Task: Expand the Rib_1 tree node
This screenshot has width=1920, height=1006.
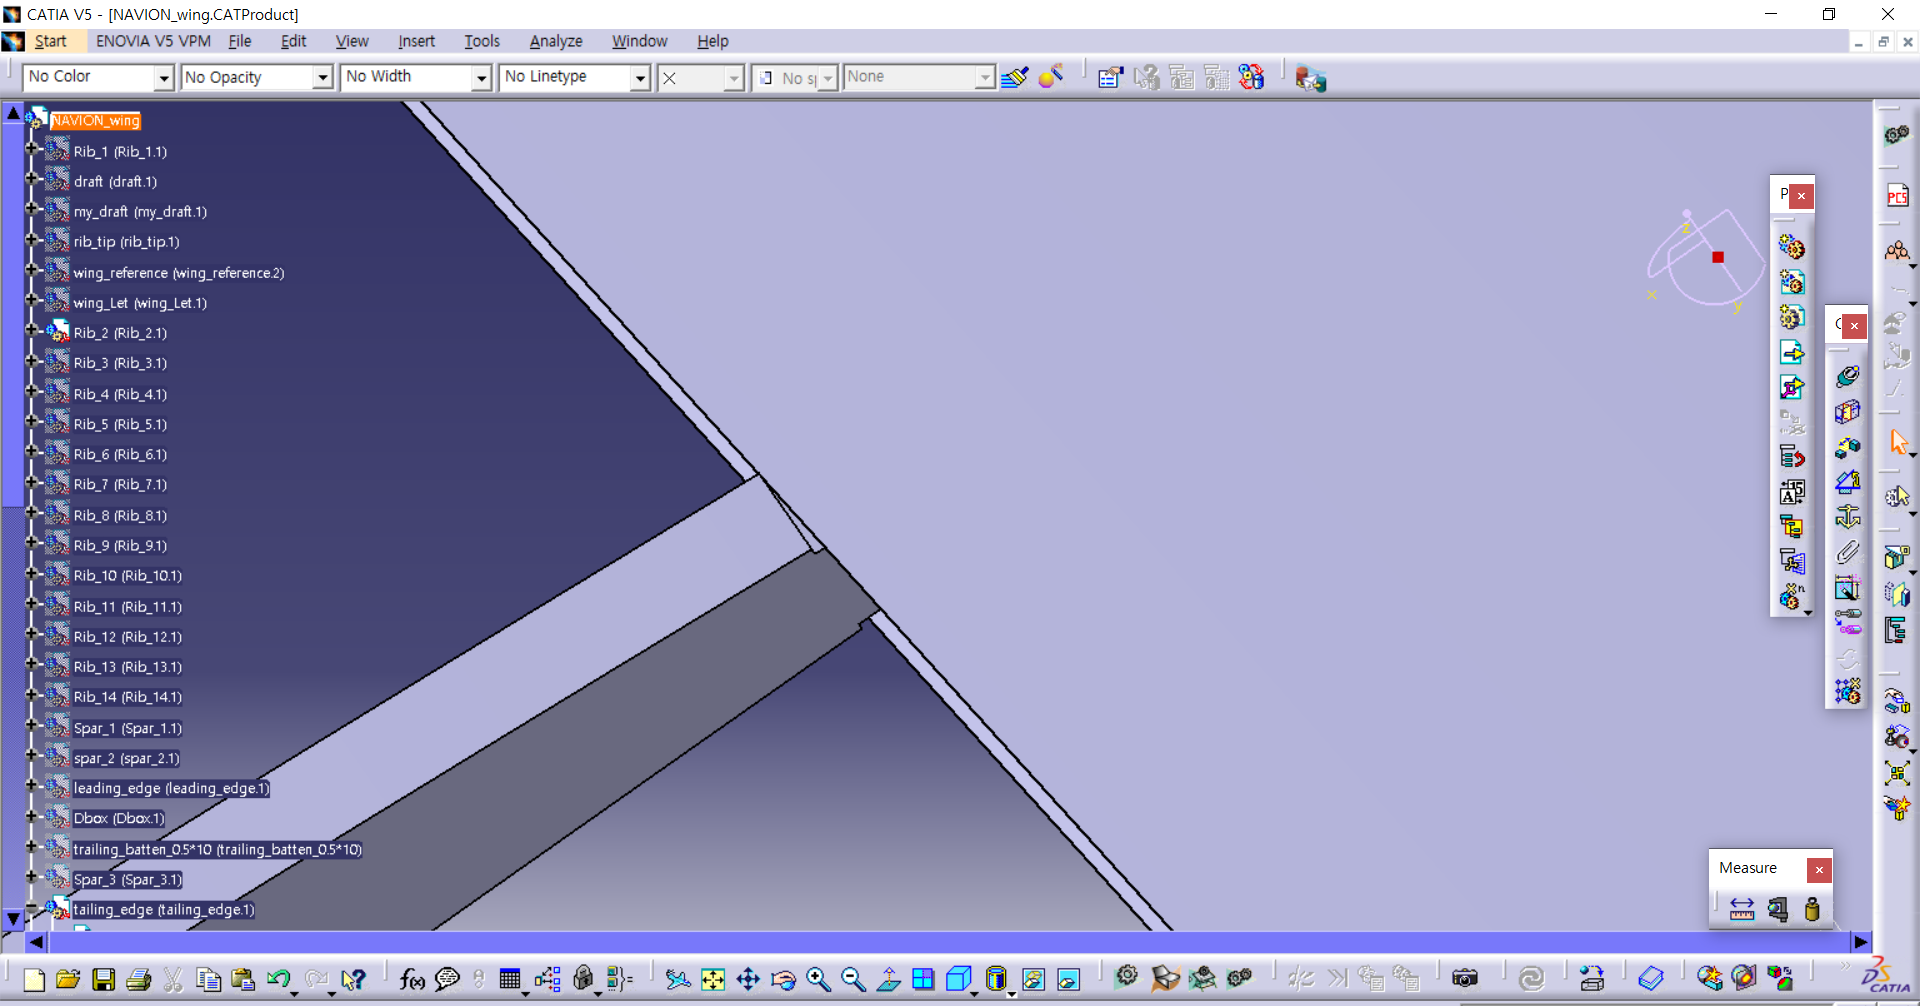Action: tap(31, 150)
